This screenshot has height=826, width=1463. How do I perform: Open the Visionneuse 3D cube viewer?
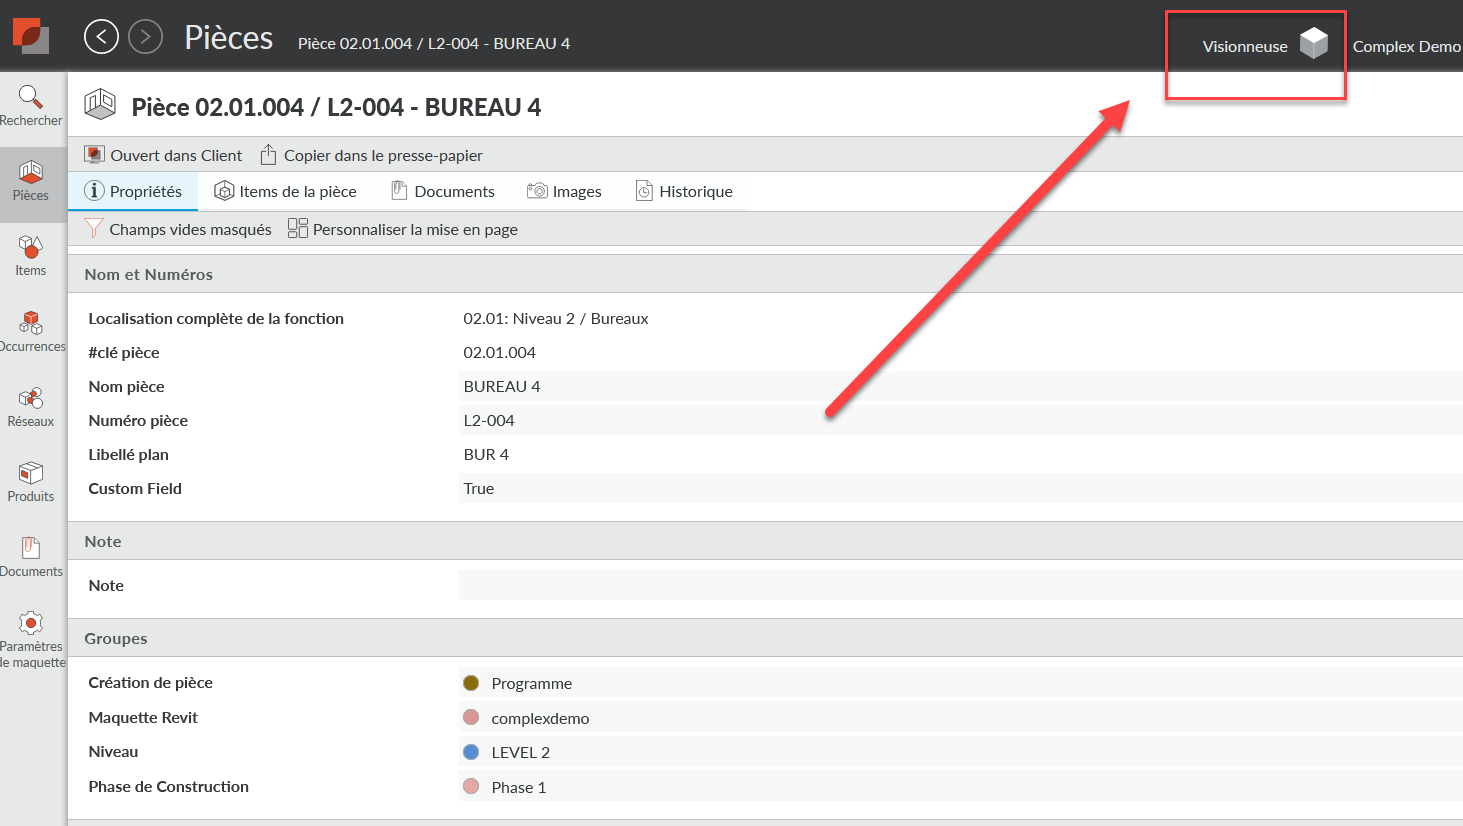1313,44
